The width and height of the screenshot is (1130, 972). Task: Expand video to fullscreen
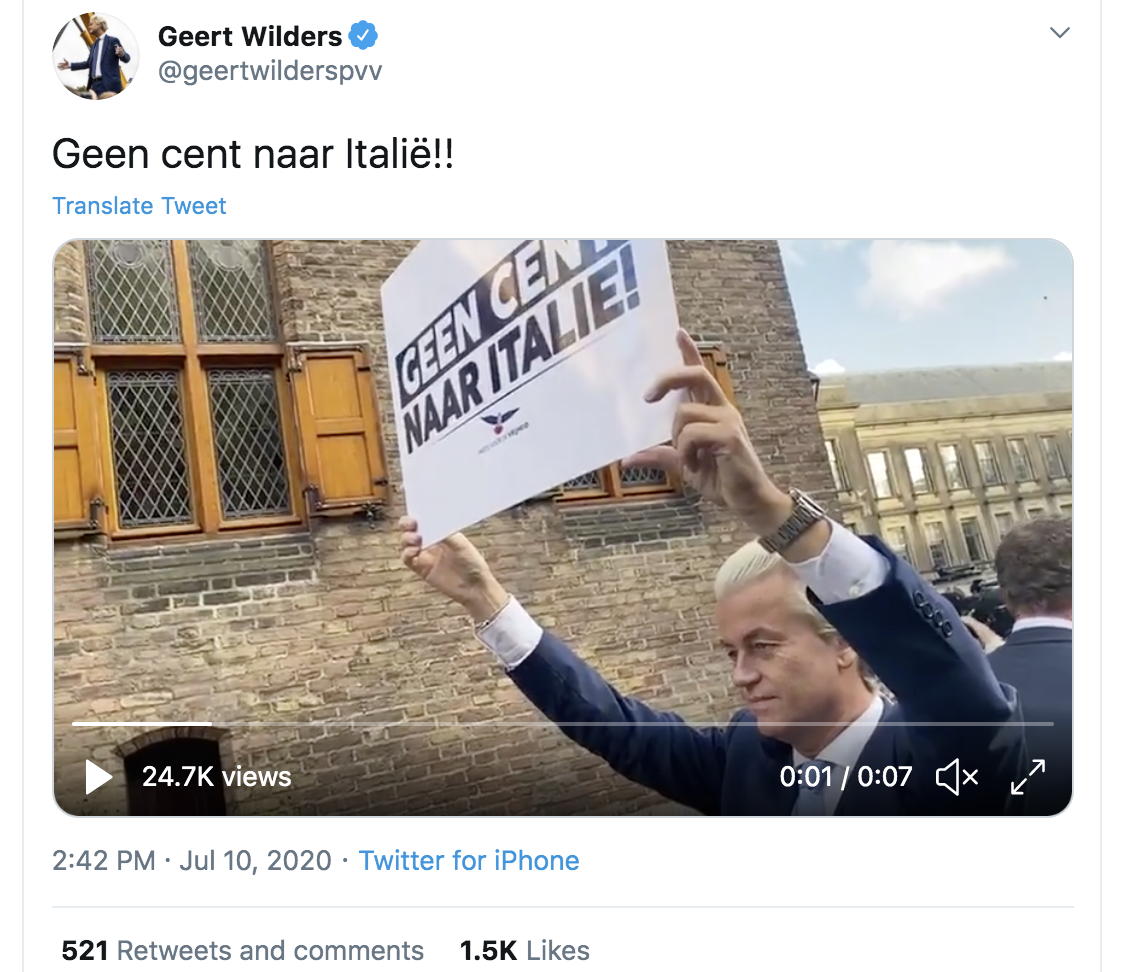pos(1028,777)
